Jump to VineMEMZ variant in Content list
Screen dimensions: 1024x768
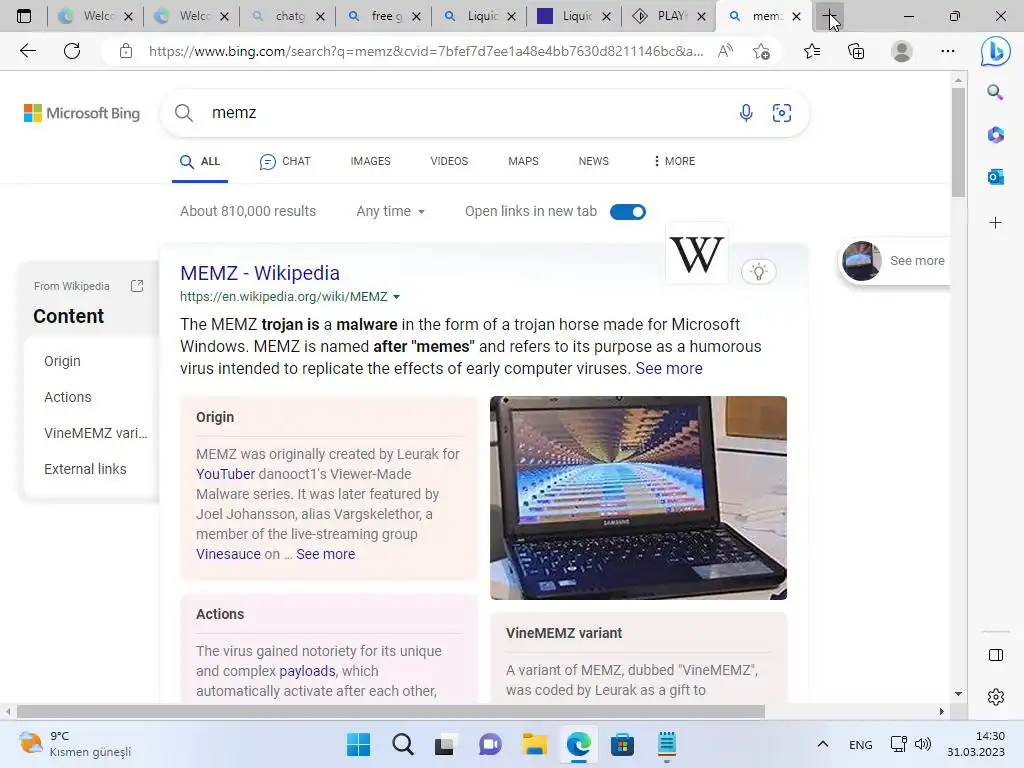pos(95,433)
